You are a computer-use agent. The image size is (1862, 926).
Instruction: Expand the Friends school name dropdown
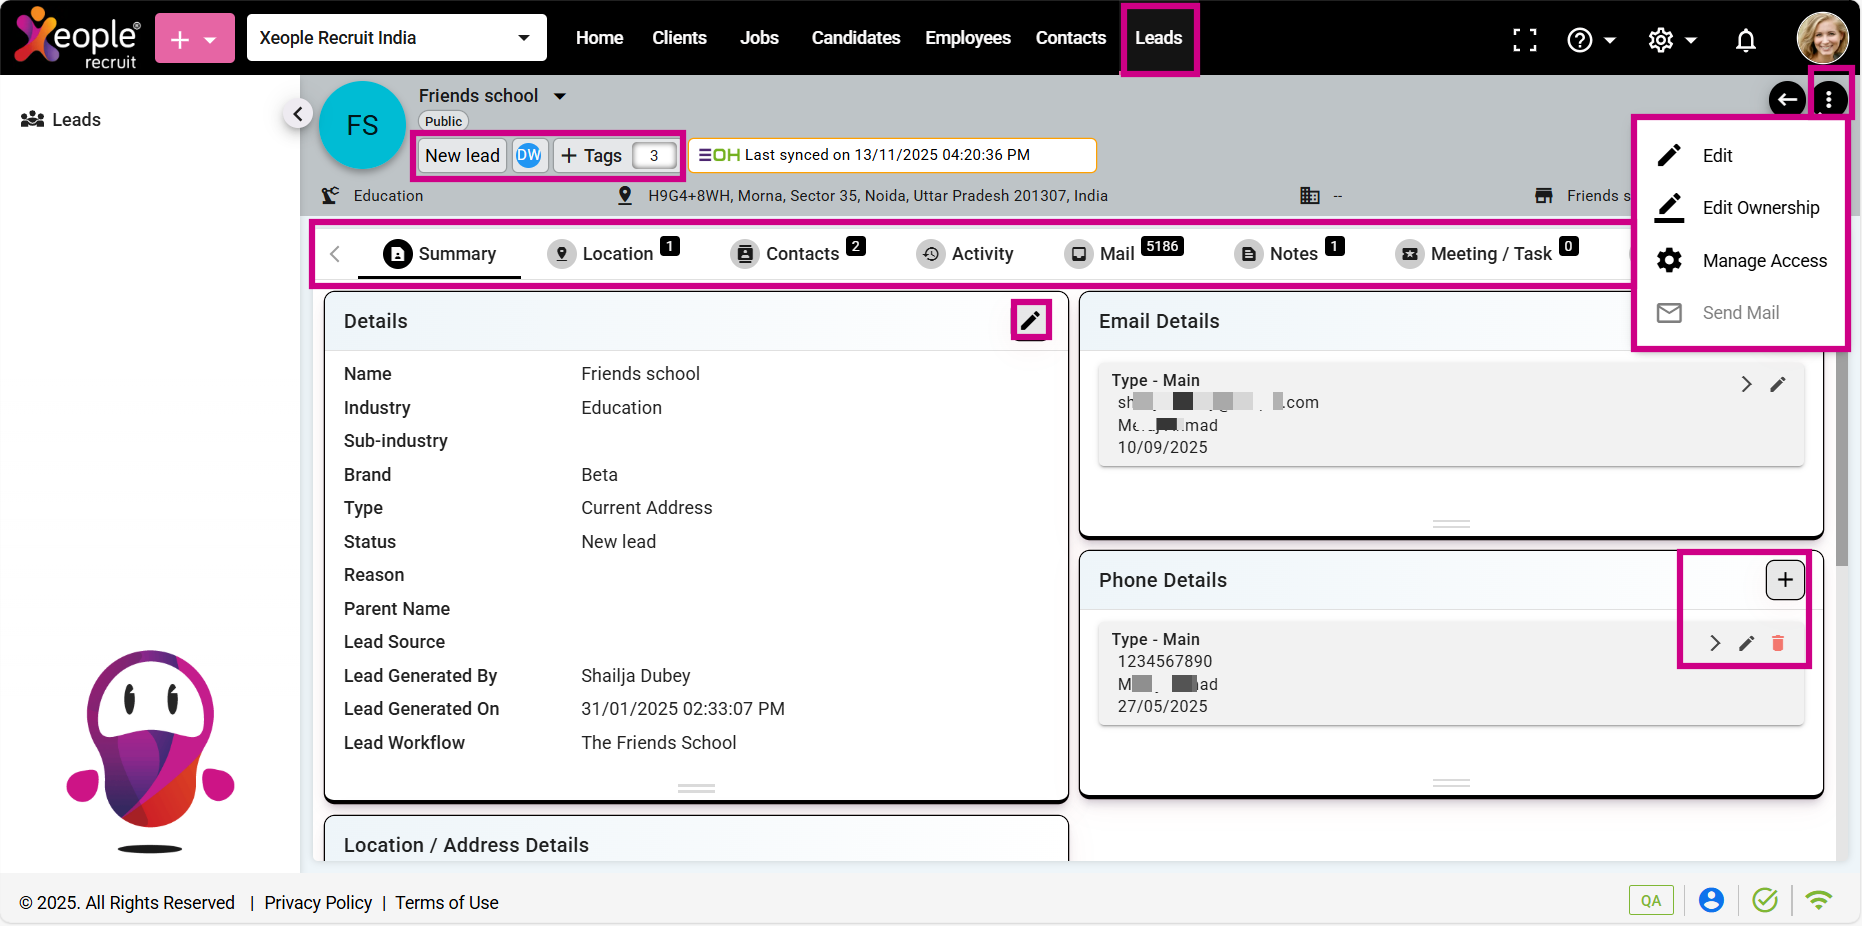(560, 96)
